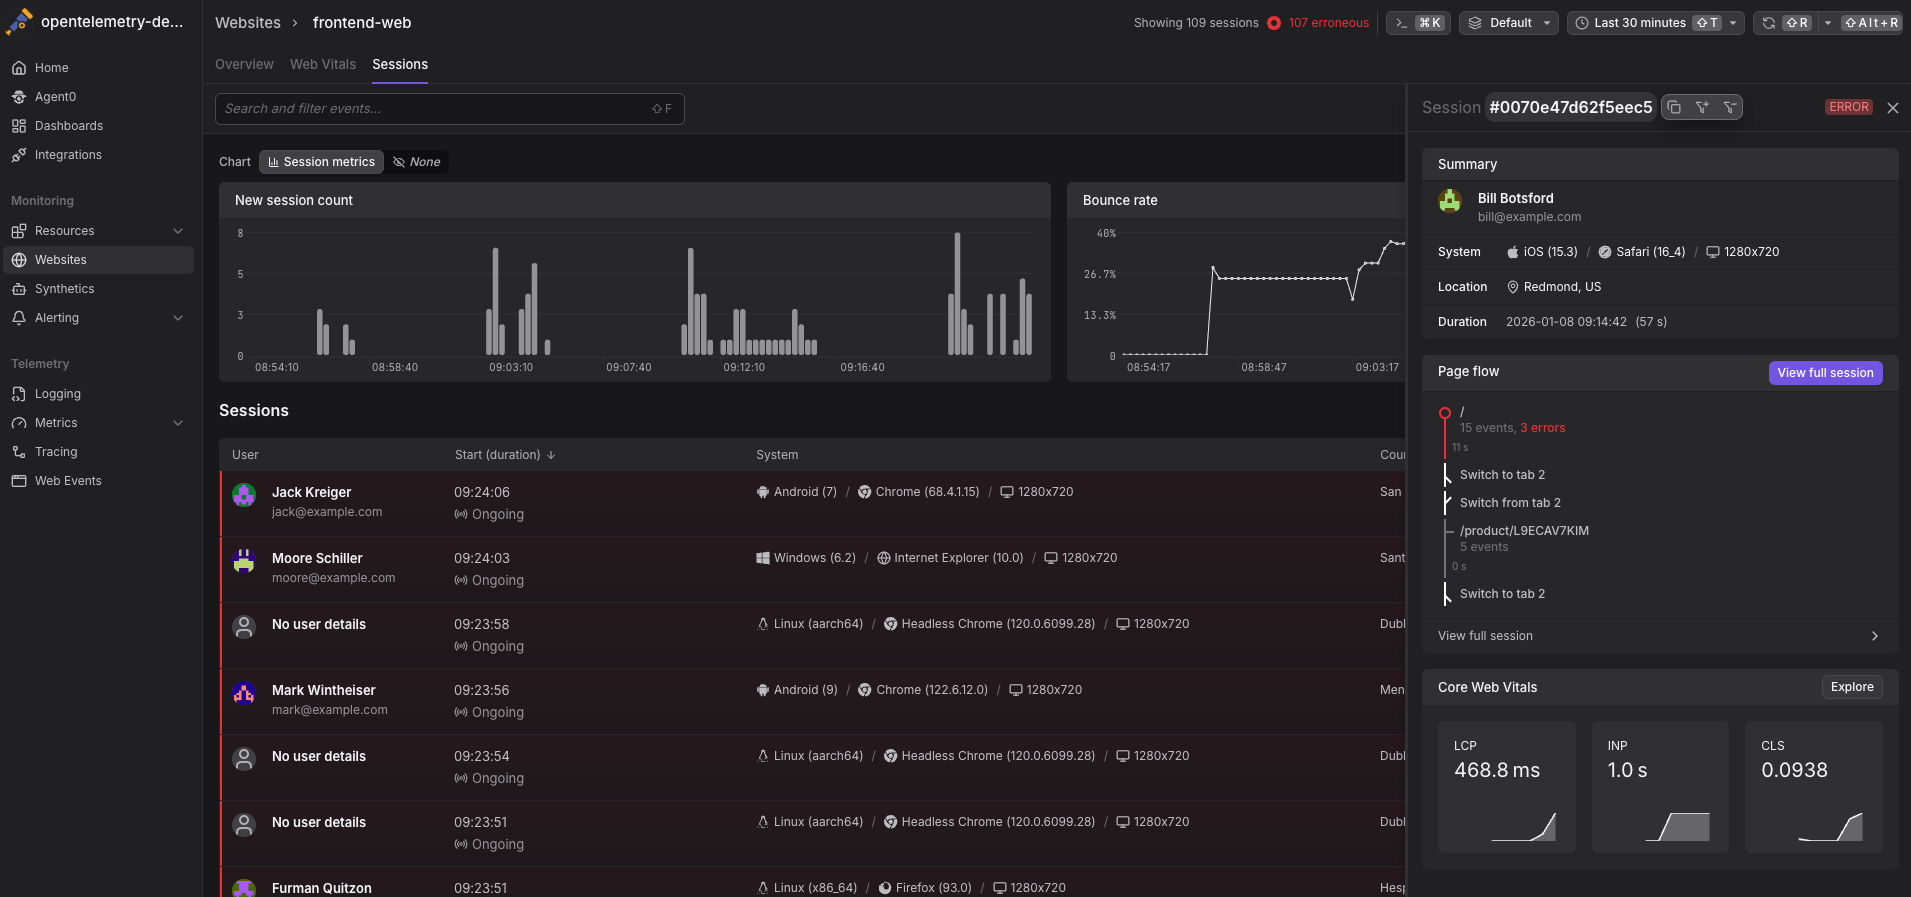The height and width of the screenshot is (897, 1911).
Task: Switch to the Web Vitals tab
Action: 323,64
